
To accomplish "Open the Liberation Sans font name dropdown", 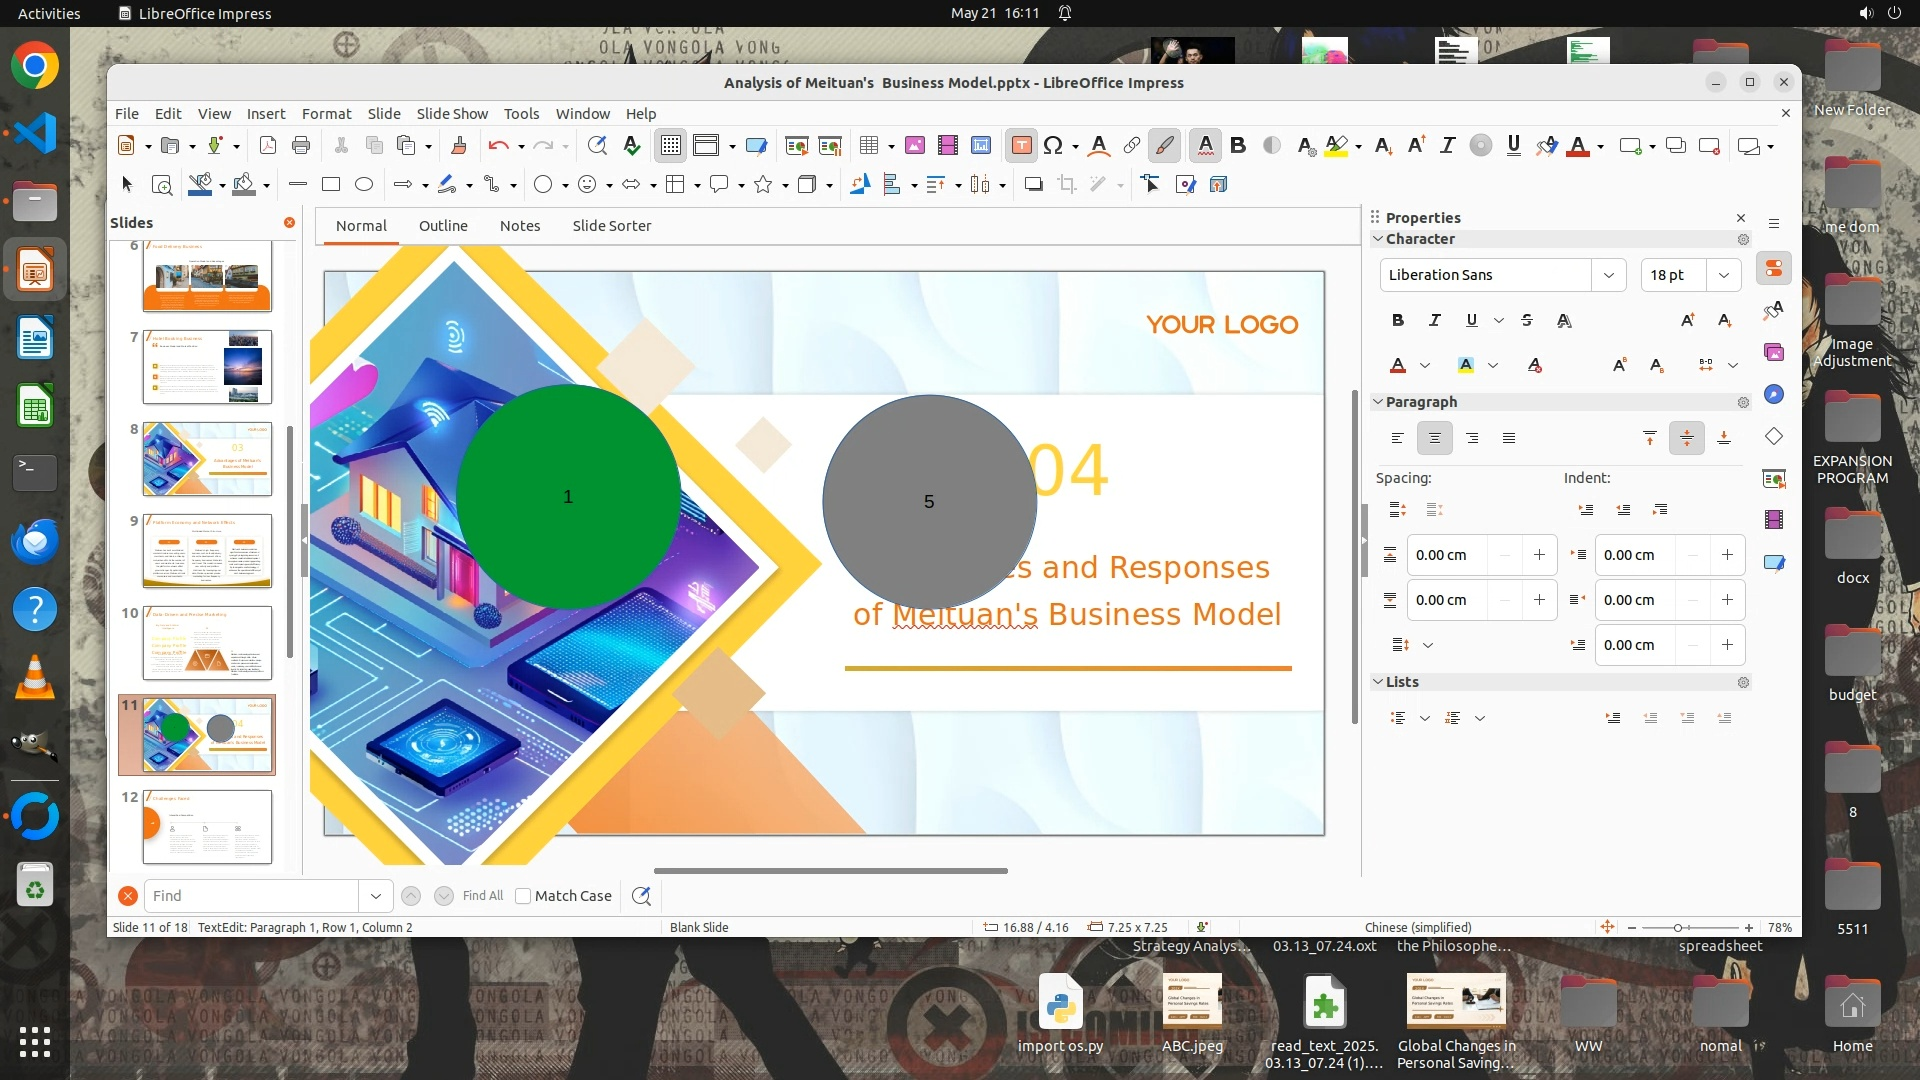I will pos(1608,275).
